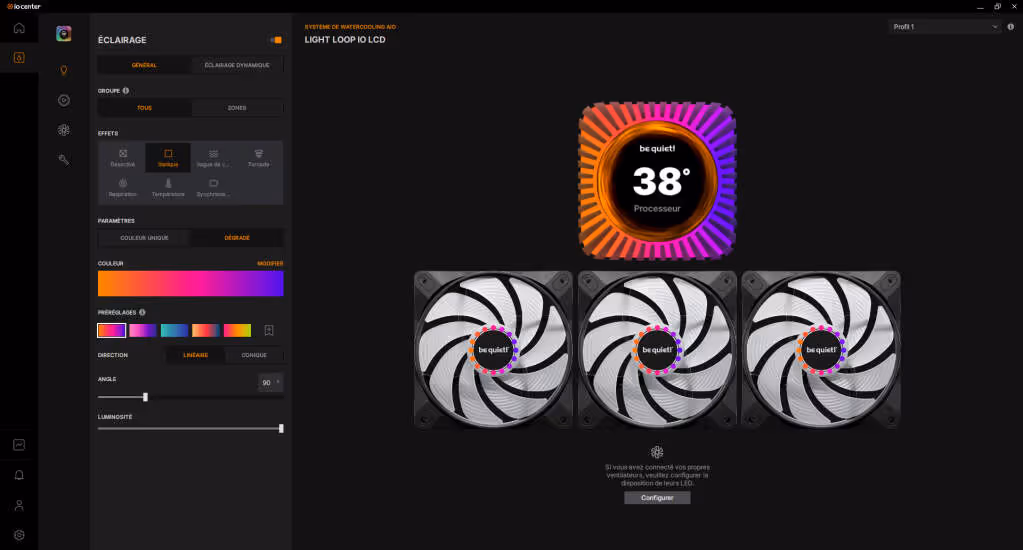The width and height of the screenshot is (1023, 550).
Task: Open the notifications bell
Action: (x=19, y=475)
